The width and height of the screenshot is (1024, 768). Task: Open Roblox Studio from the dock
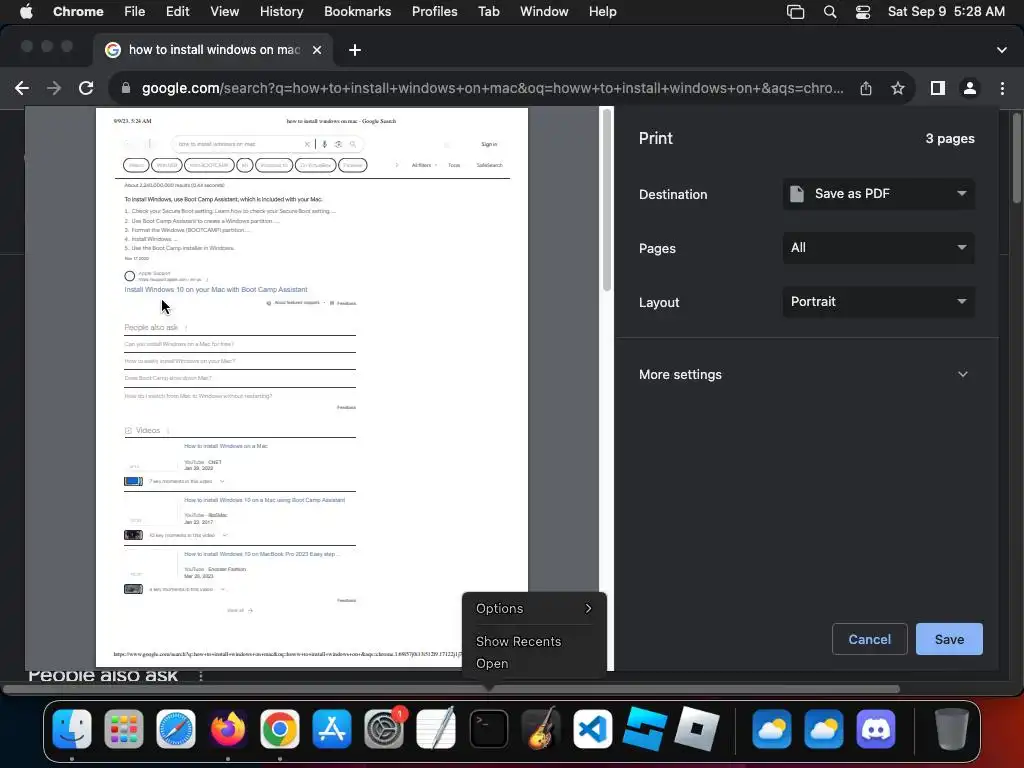point(645,729)
